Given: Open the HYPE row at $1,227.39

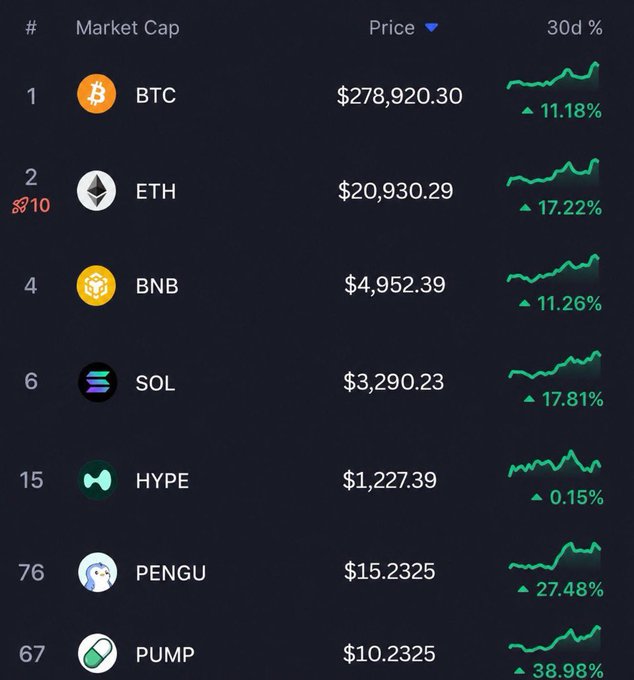Looking at the screenshot, I should pos(317,480).
